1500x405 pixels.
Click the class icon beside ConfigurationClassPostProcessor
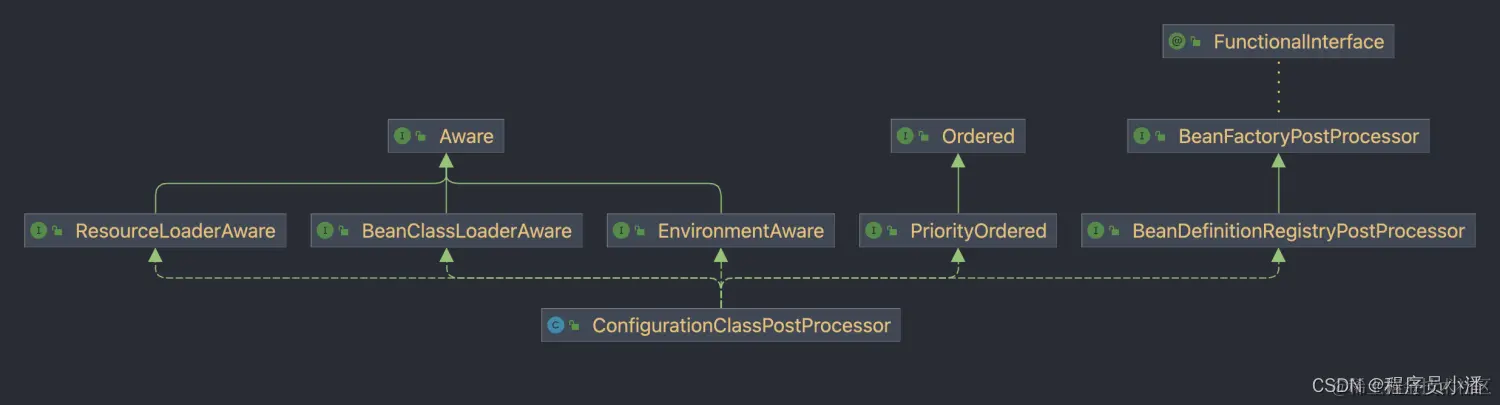(x=556, y=325)
